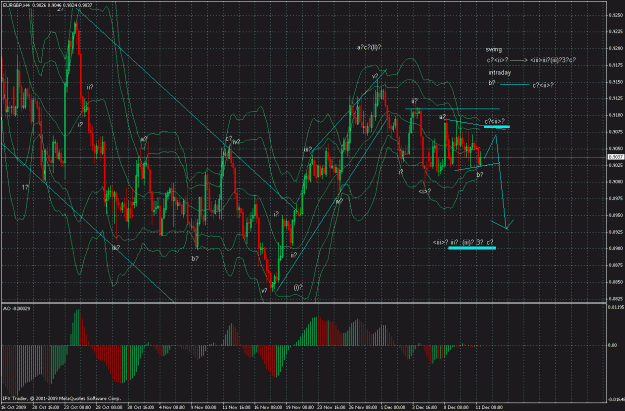Click the '11 Dec' time axis label
The image size is (625, 411).
tap(489, 407)
